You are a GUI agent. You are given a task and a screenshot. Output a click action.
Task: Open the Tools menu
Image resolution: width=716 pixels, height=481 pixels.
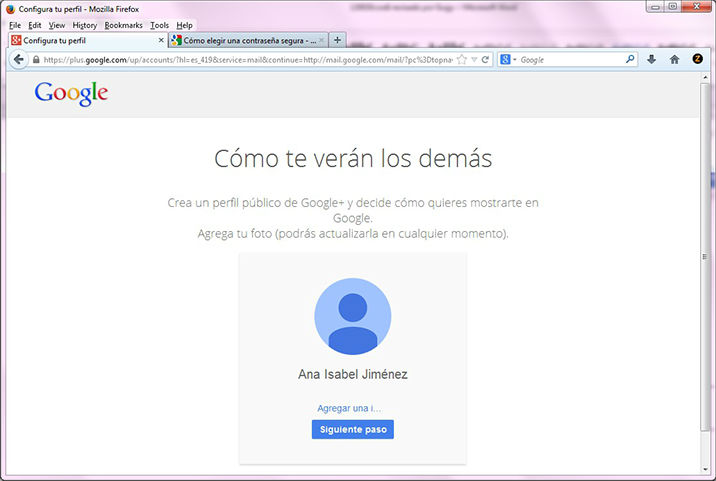pos(159,25)
